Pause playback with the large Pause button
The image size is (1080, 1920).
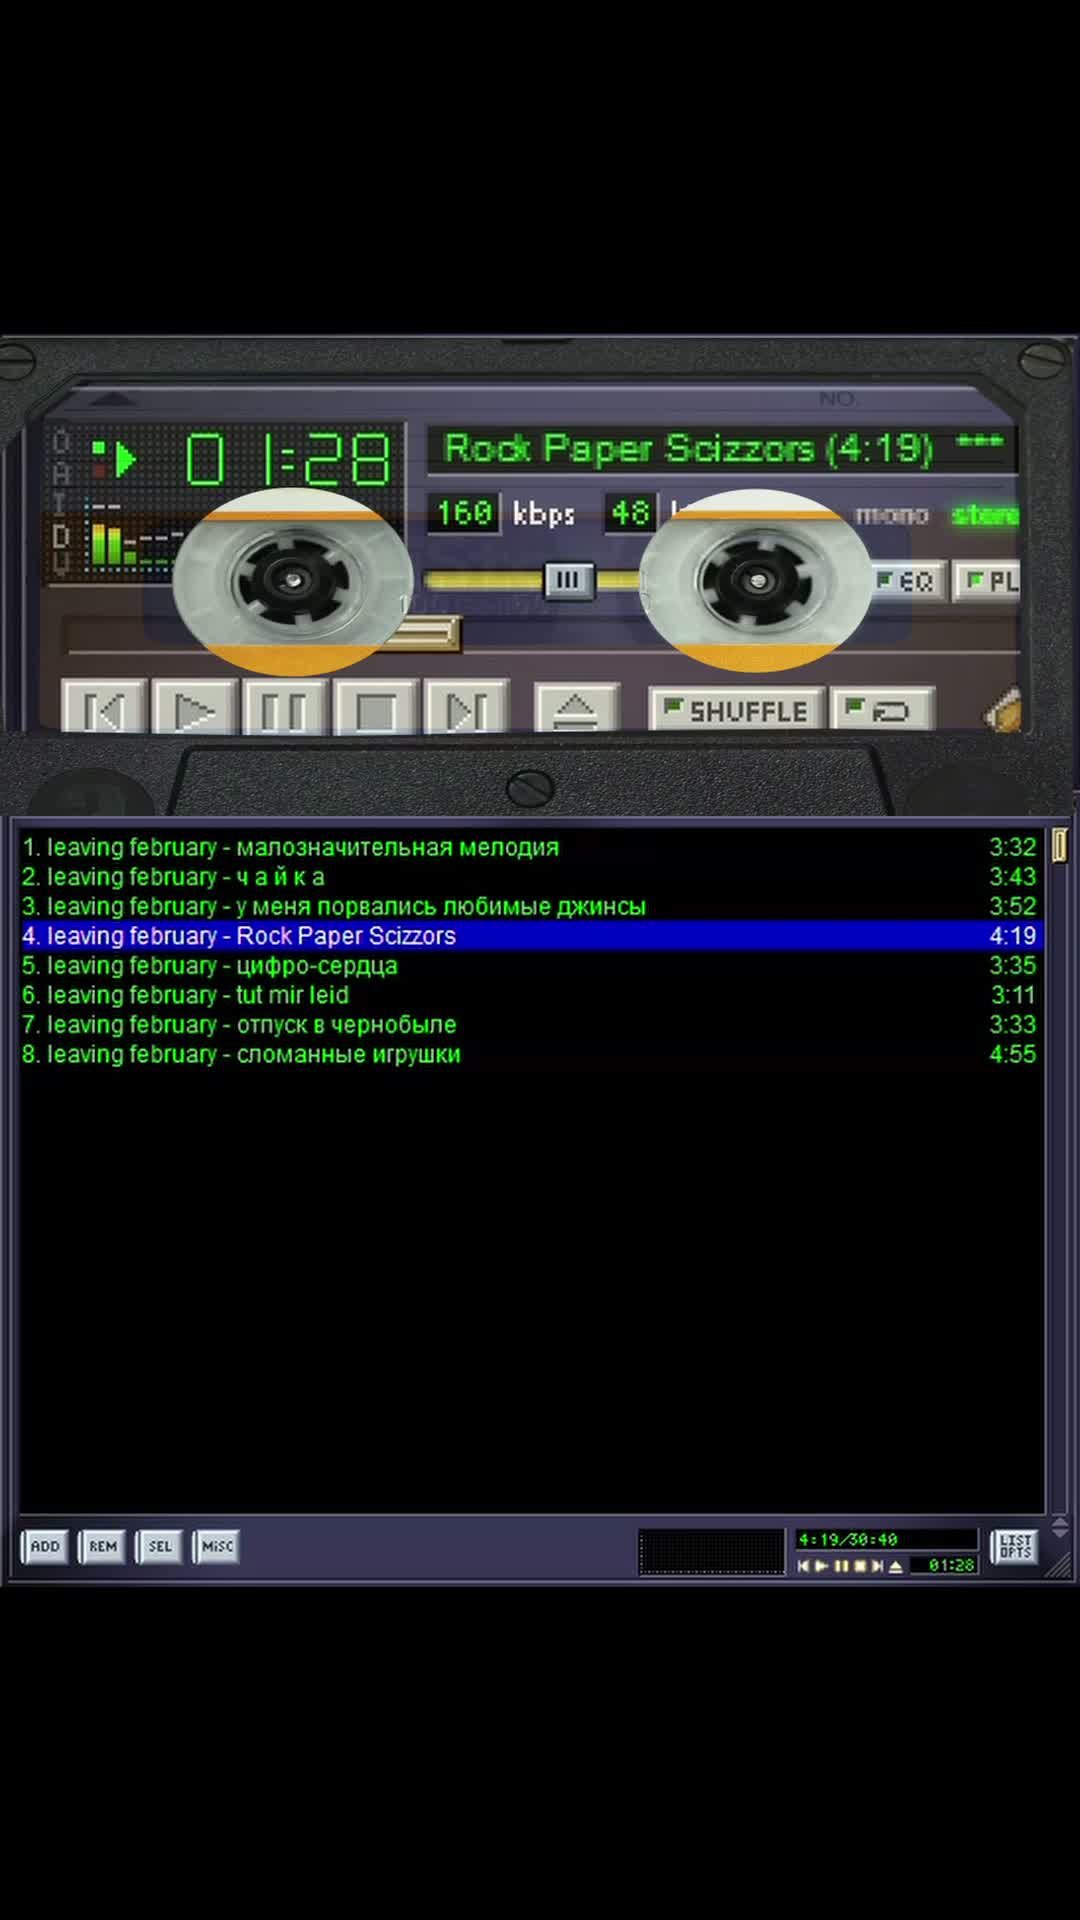point(284,710)
